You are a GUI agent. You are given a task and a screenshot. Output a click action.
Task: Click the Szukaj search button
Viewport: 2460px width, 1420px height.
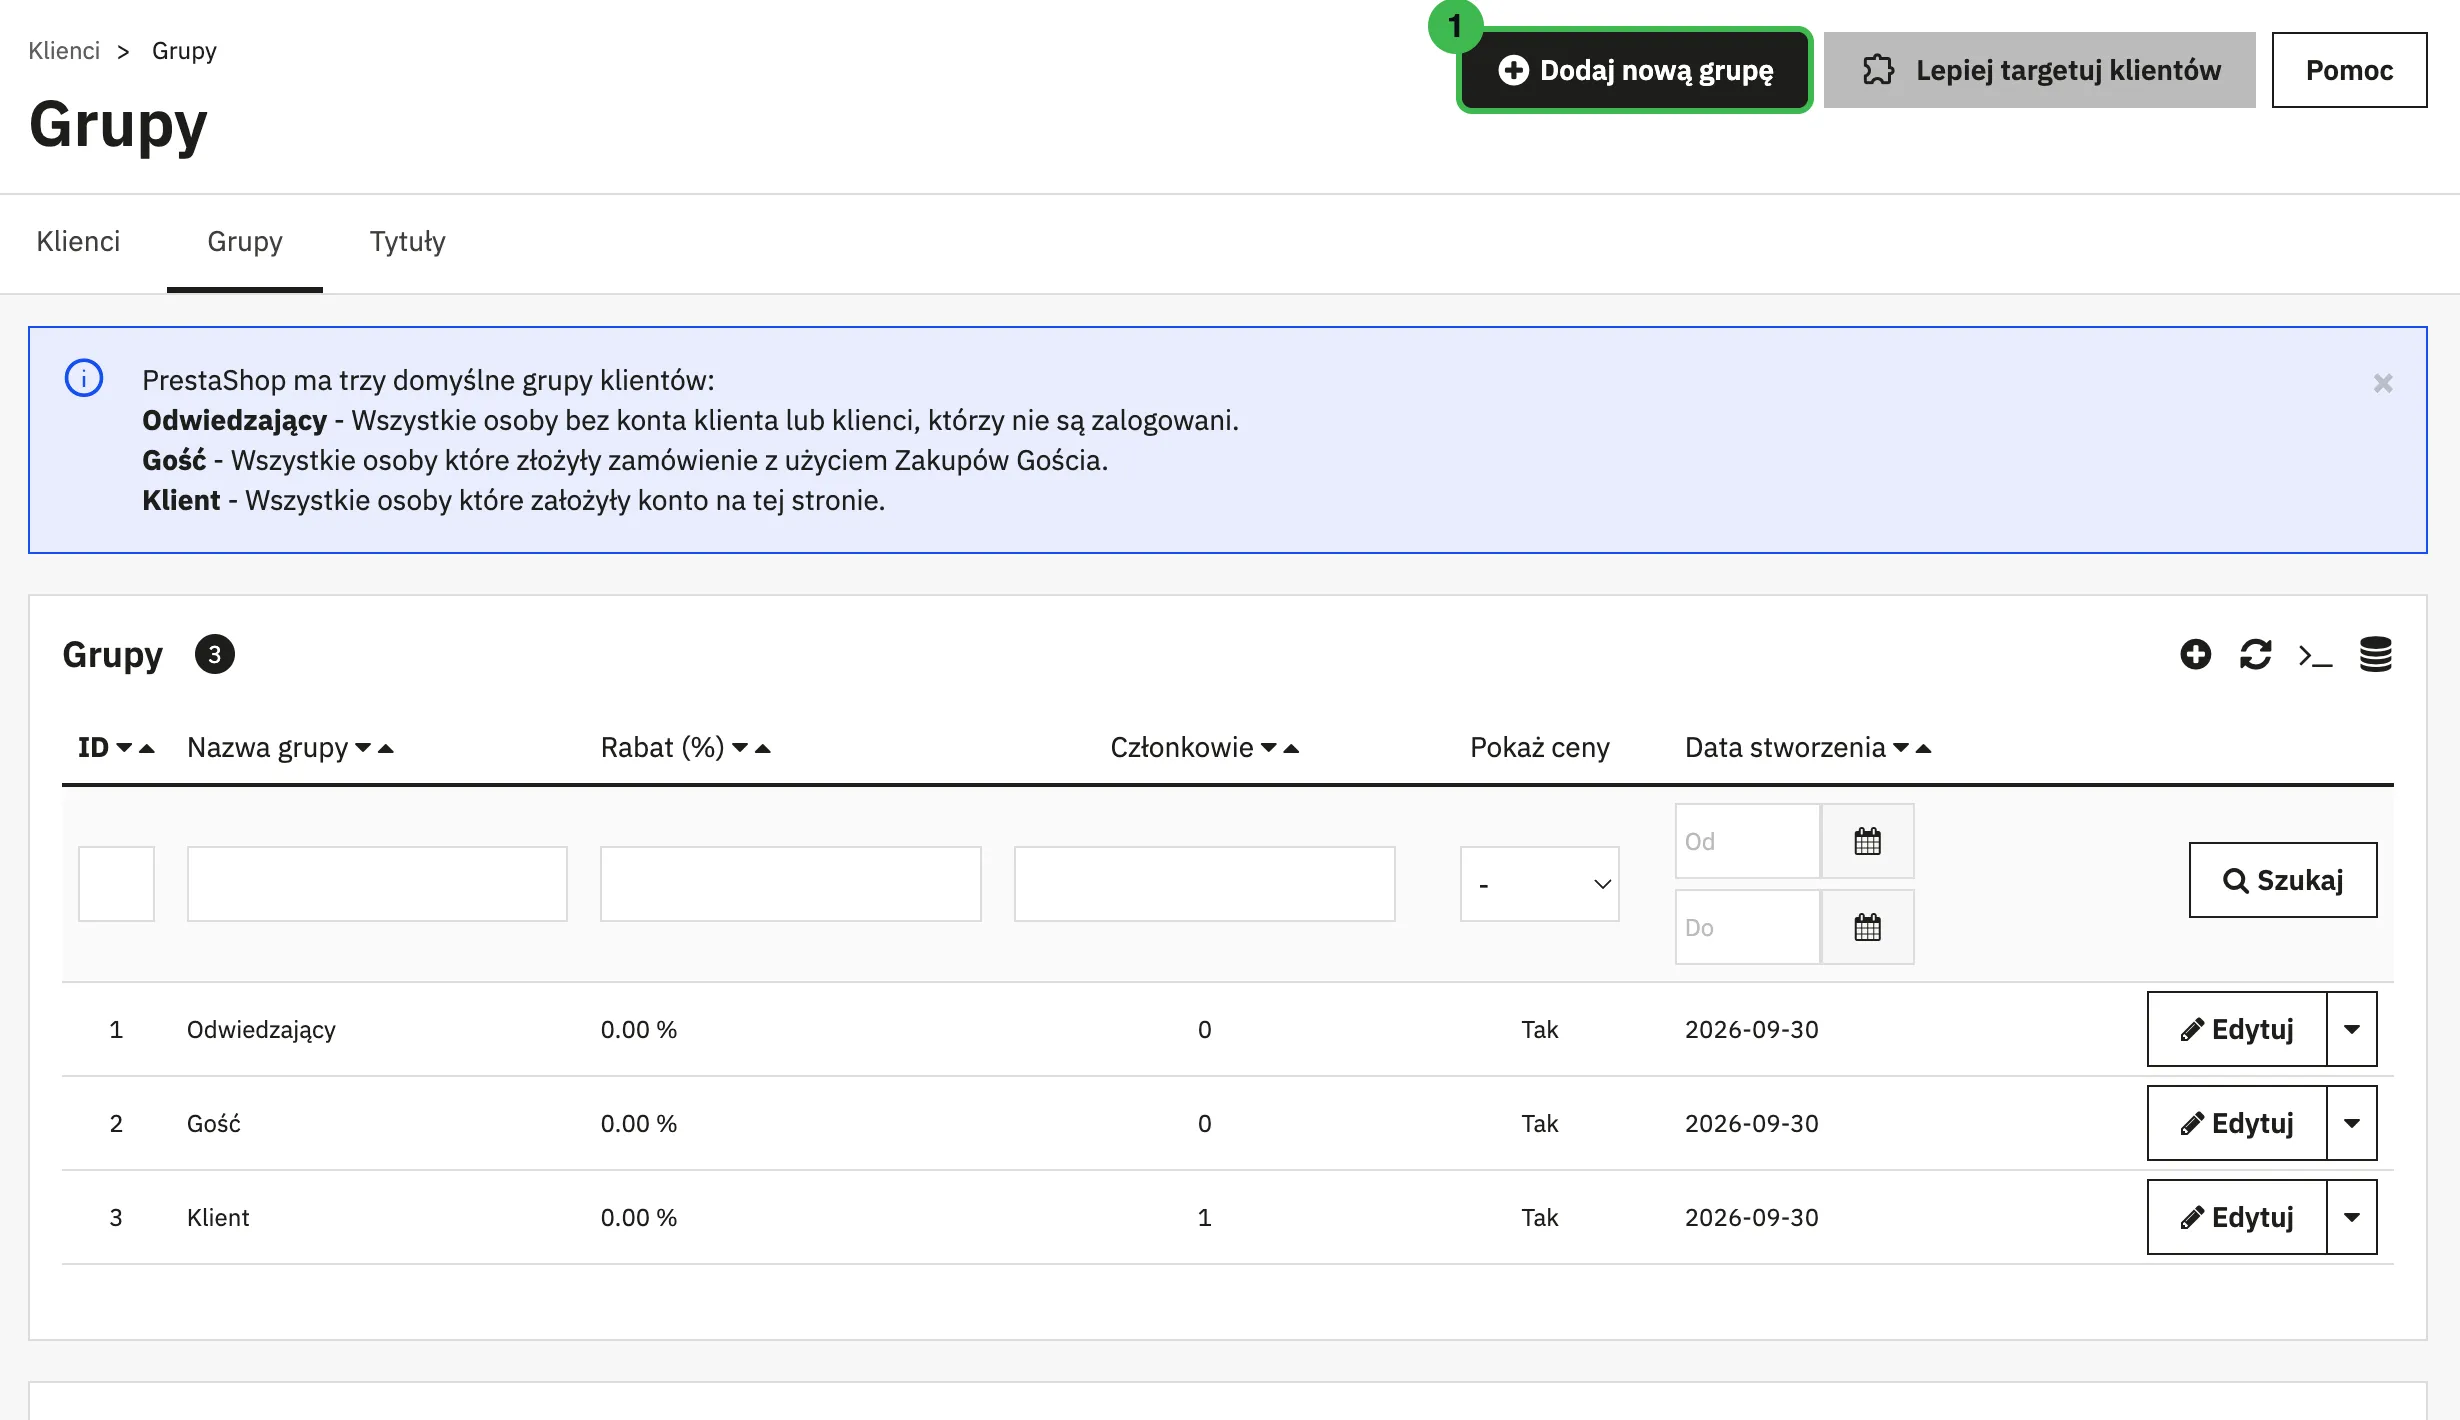(2283, 880)
